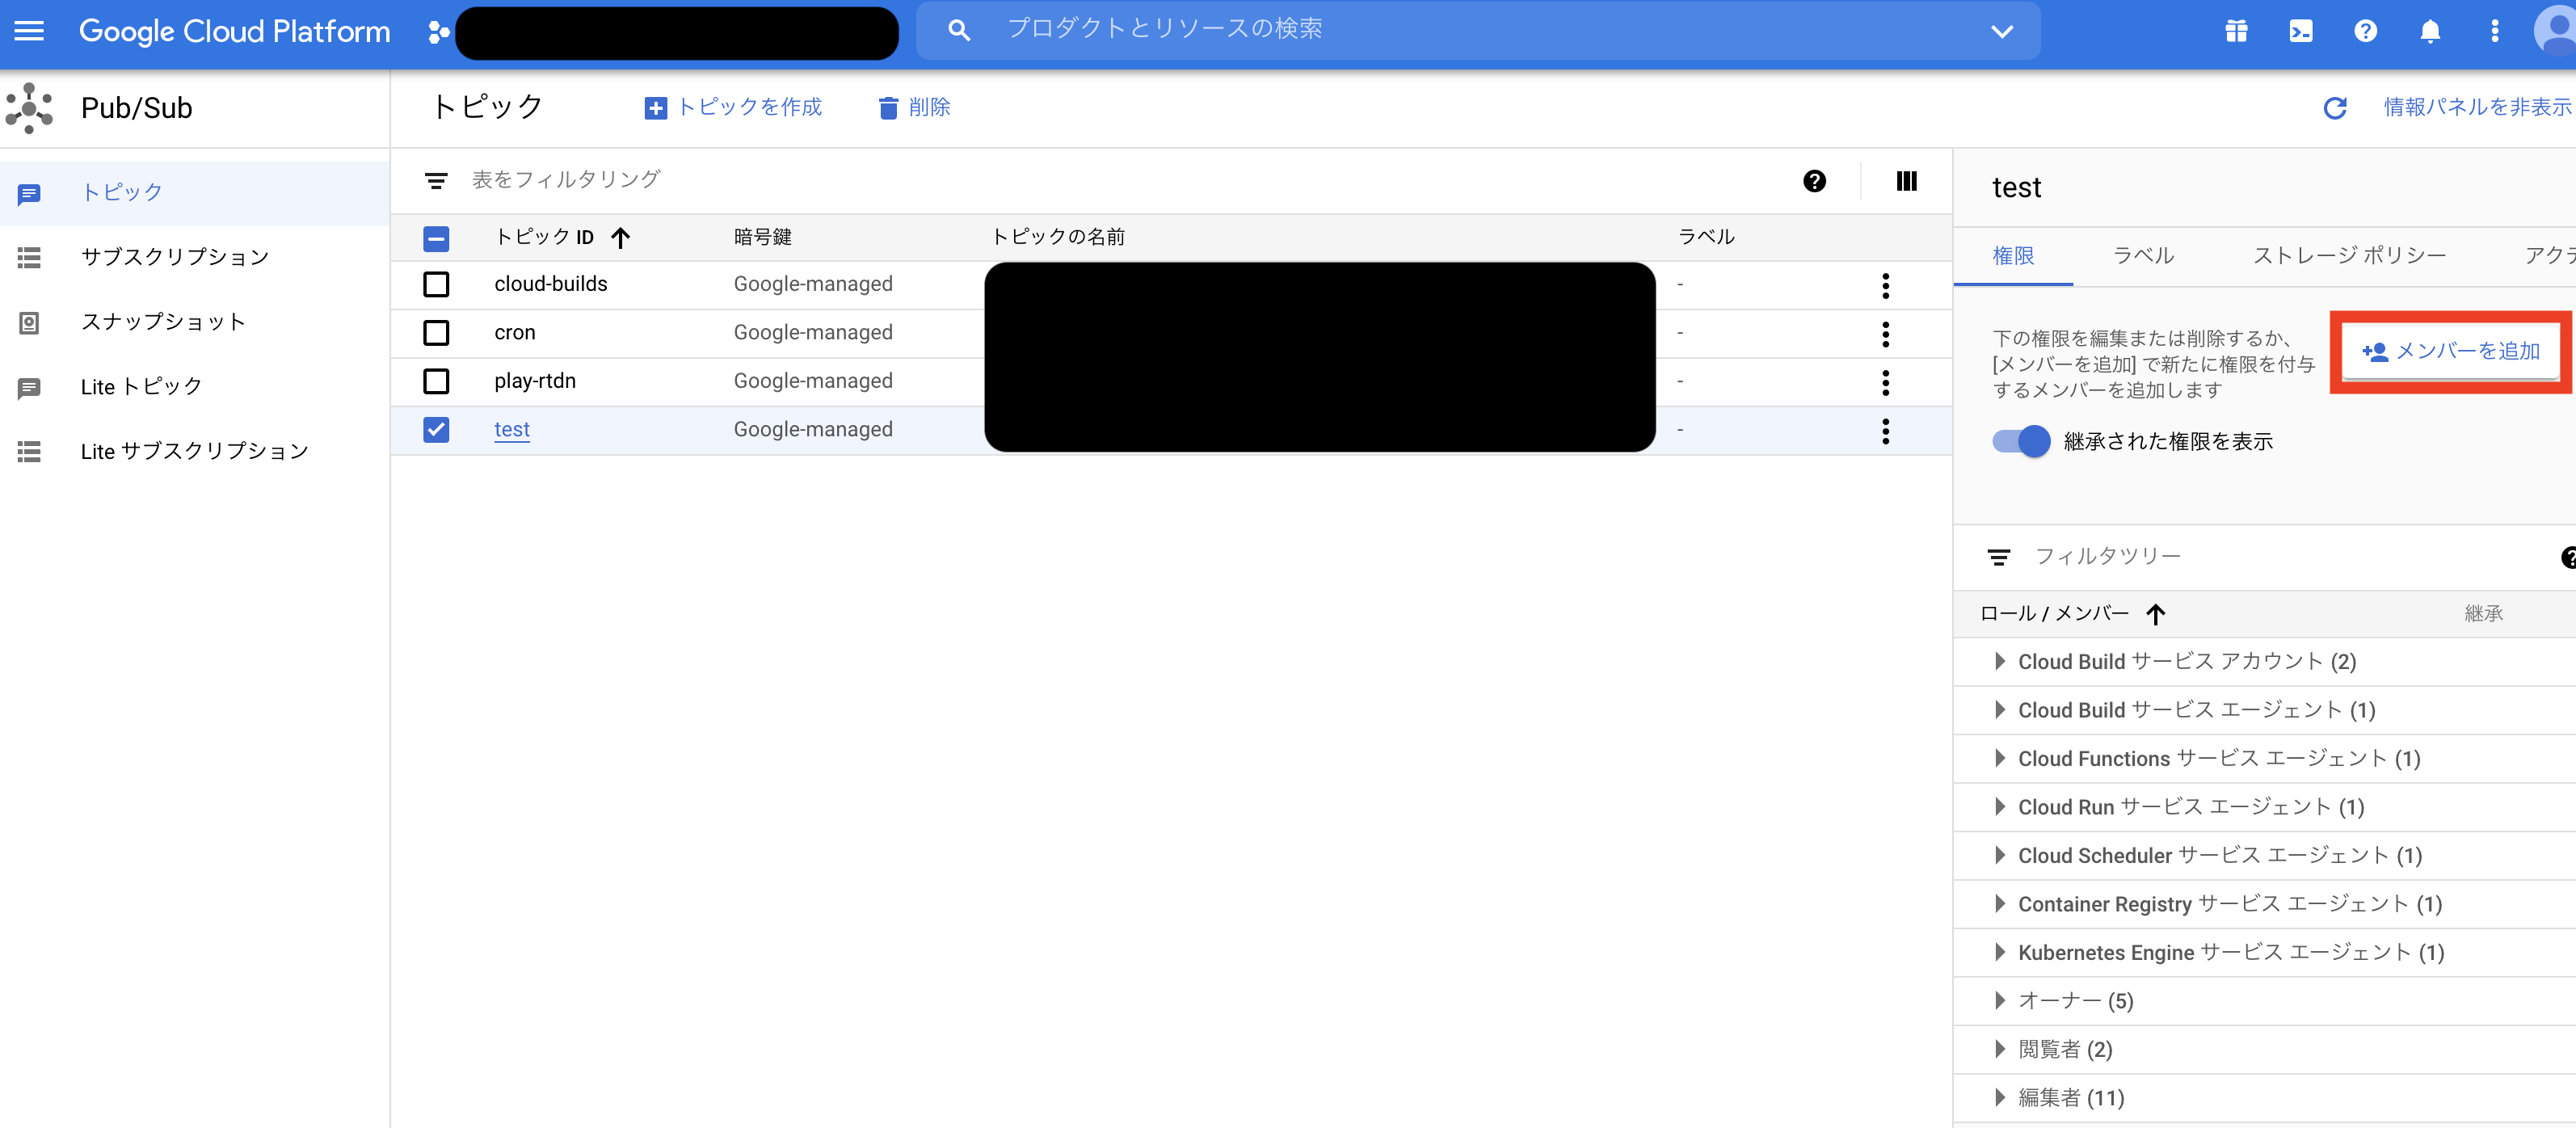Open column display options icon

tap(1906, 181)
